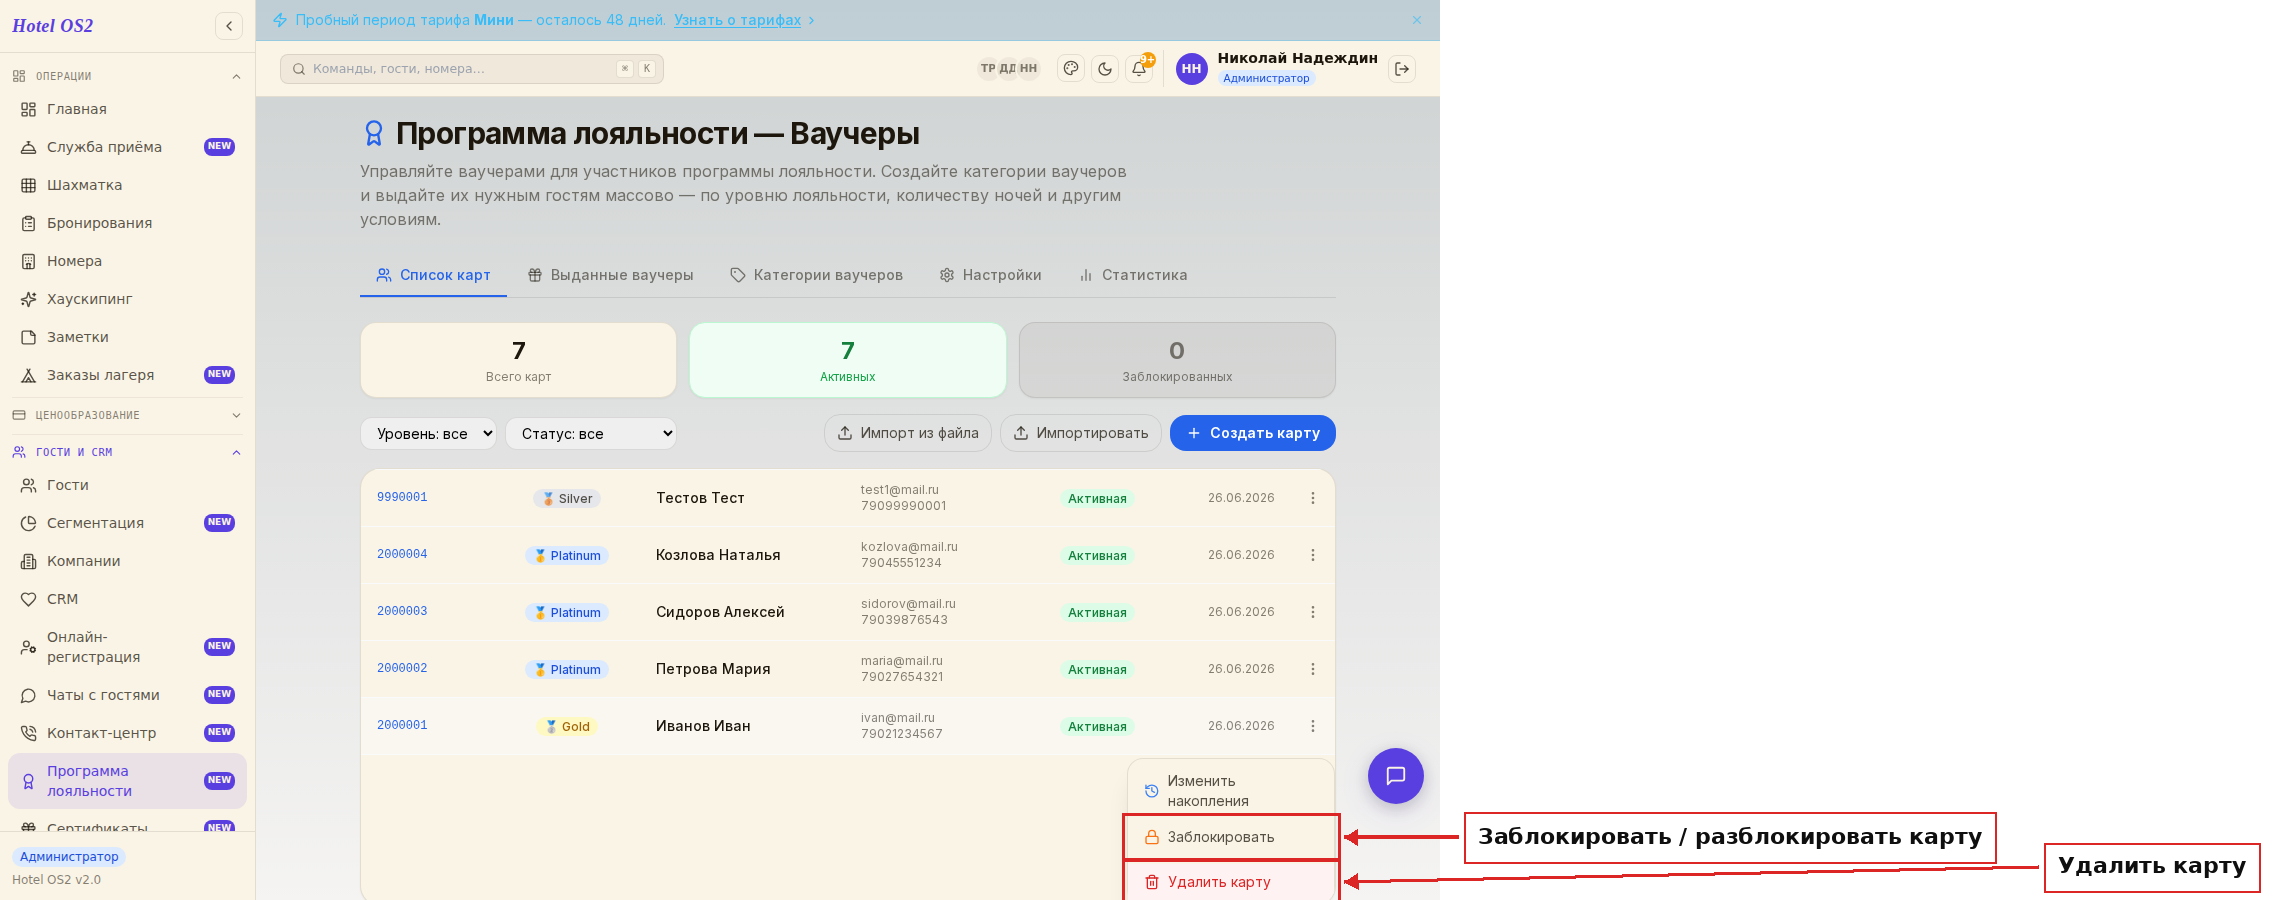Open Шахматка in sidebar
Image resolution: width=2284 pixels, height=900 pixels.
click(127, 185)
